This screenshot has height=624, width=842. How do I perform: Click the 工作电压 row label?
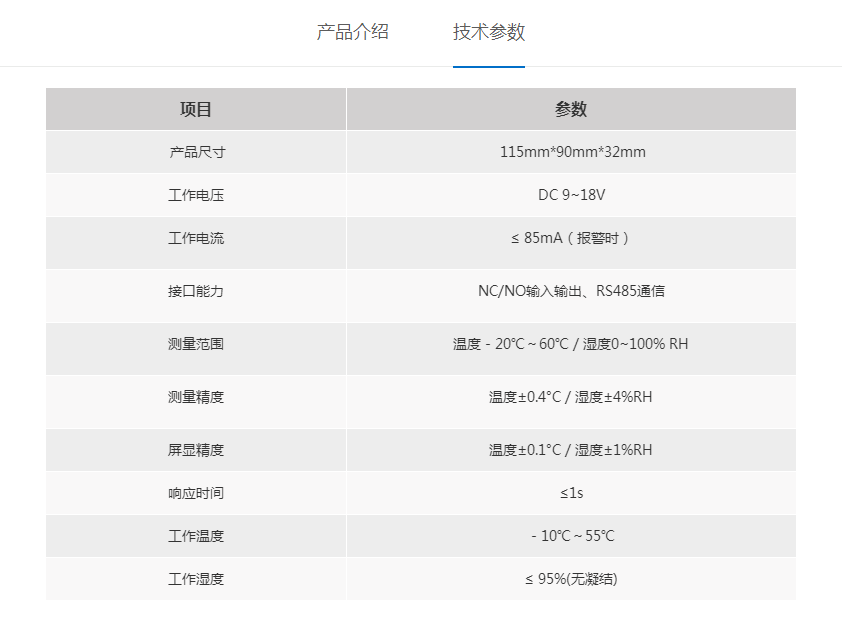(196, 195)
